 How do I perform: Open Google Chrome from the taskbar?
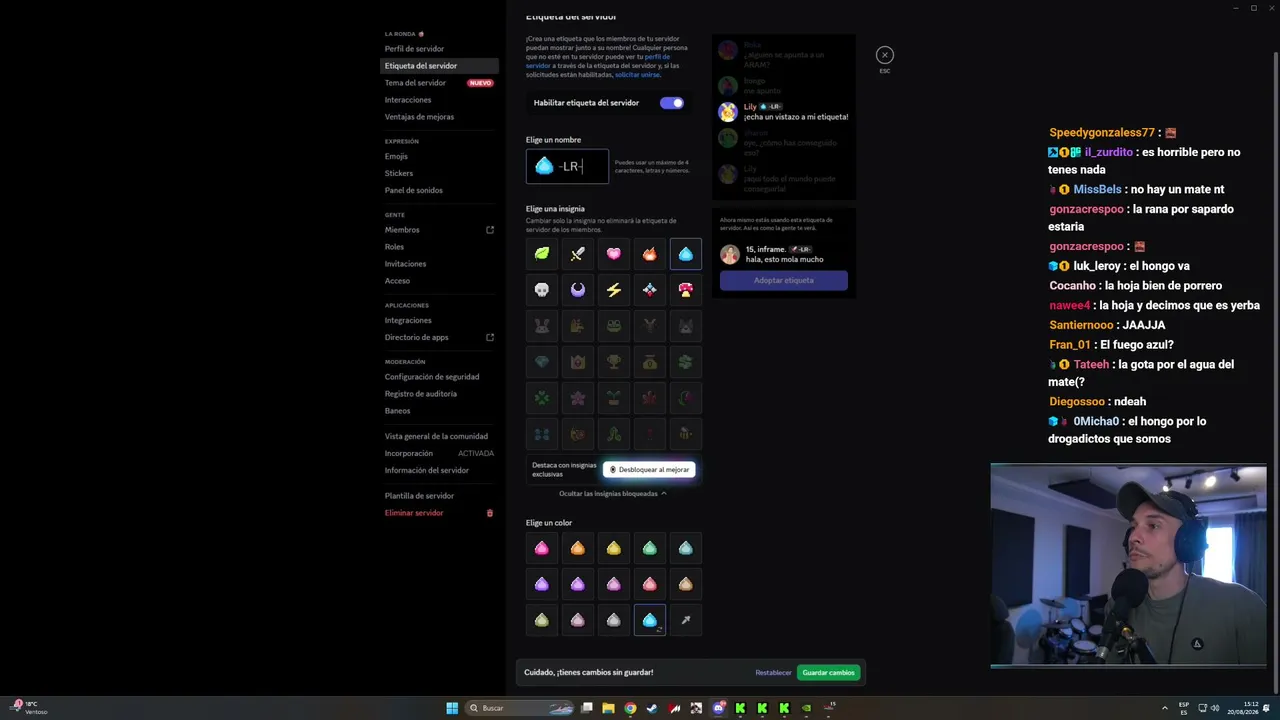tap(630, 708)
